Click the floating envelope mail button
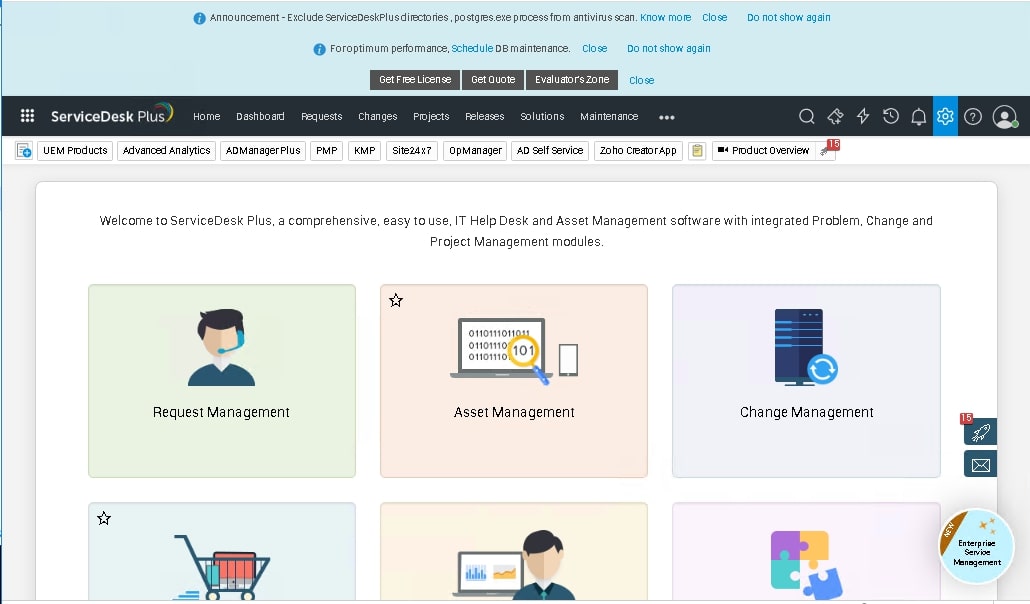Image resolution: width=1030 pixels, height=604 pixels. 980,464
